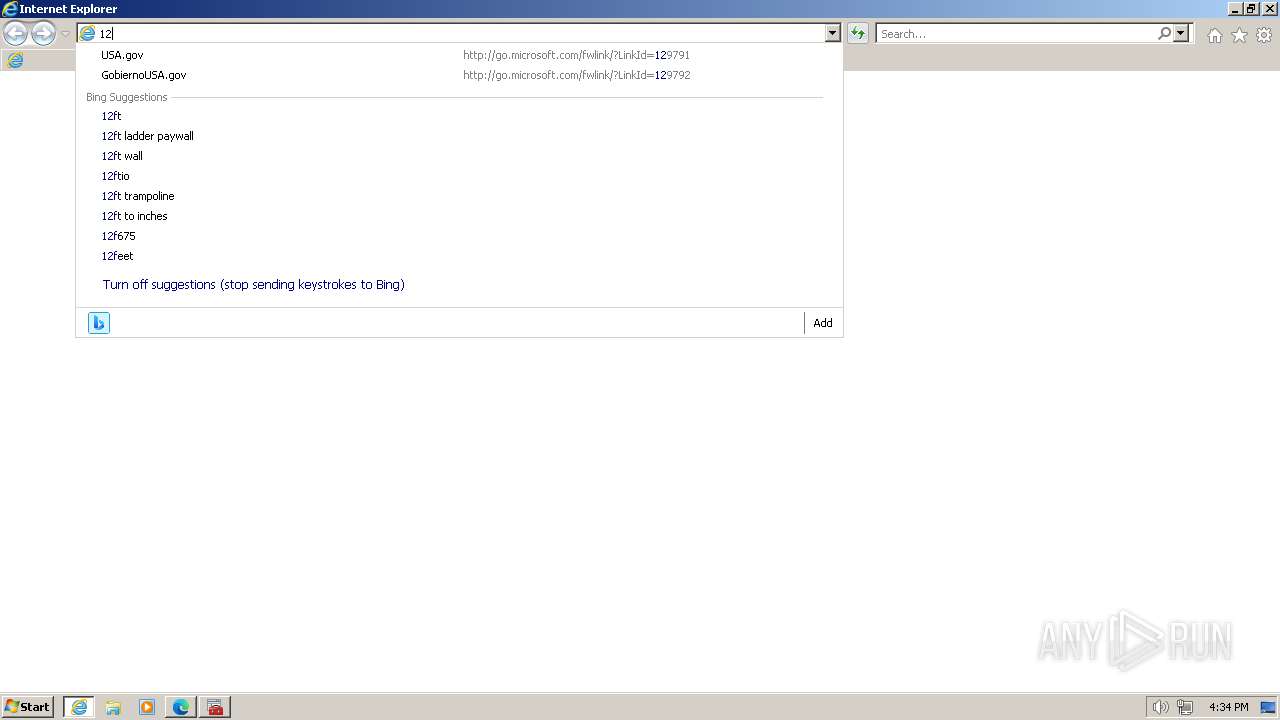Click the network tray icon

(1185, 707)
